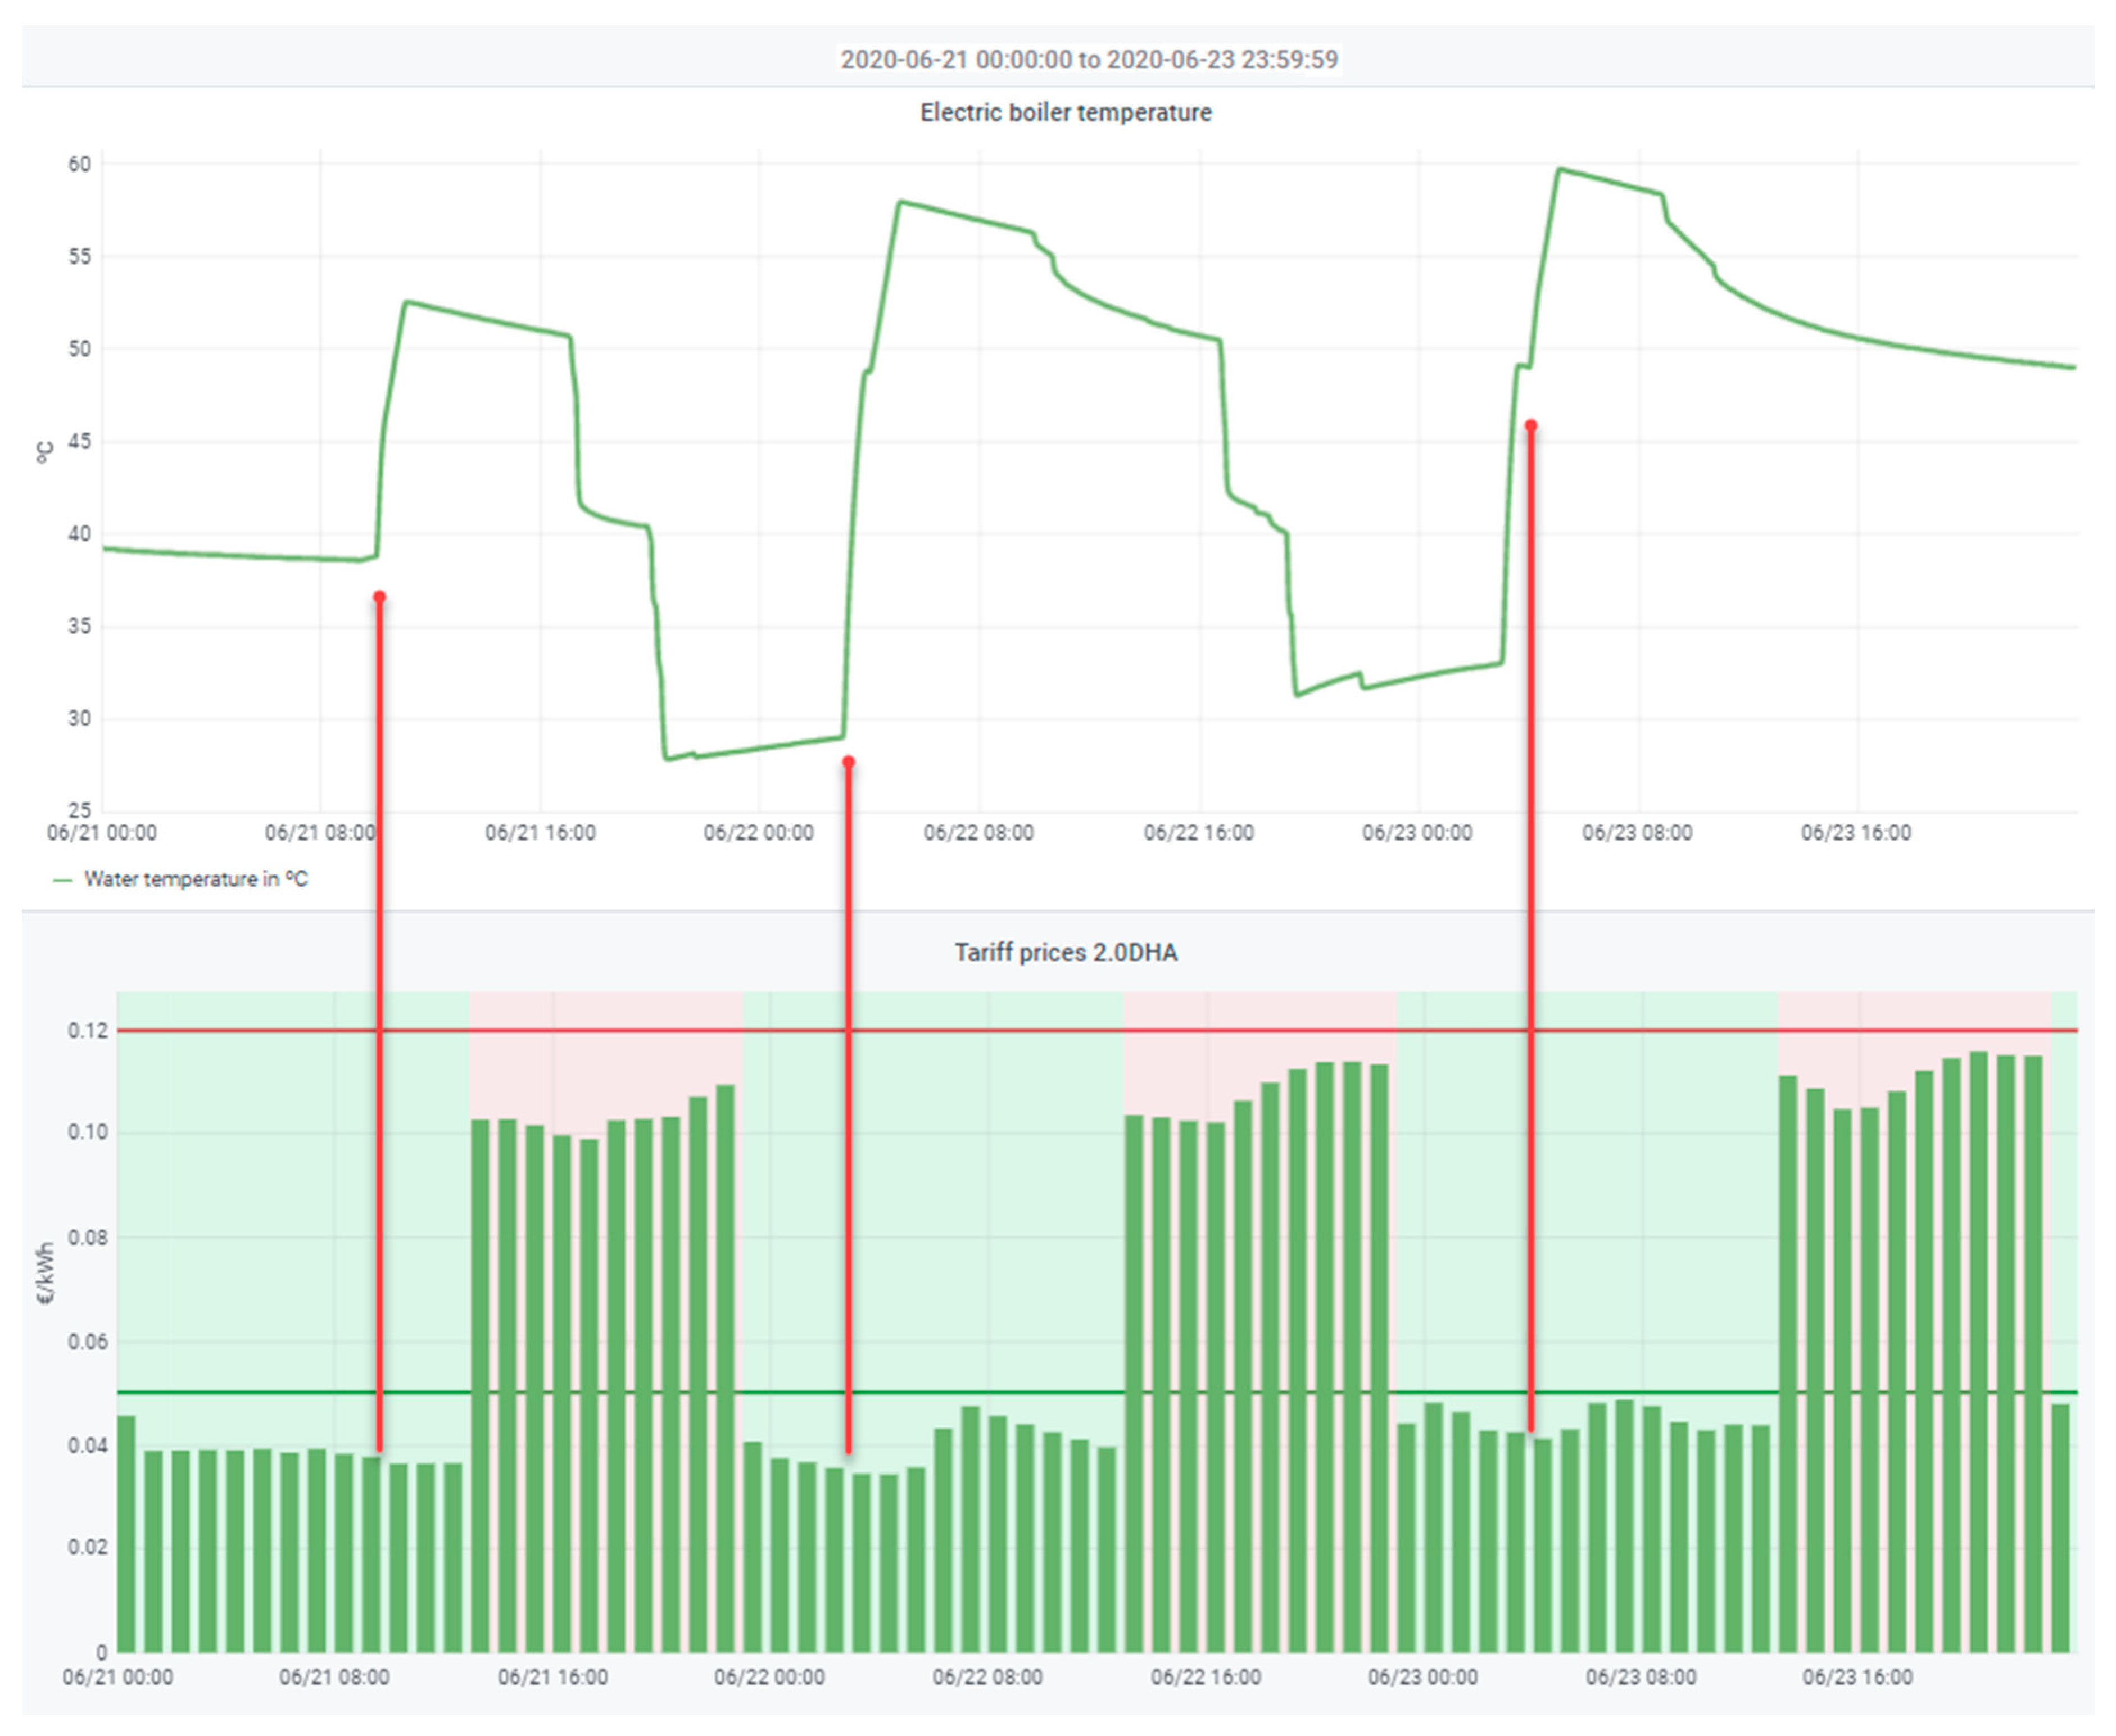The width and height of the screenshot is (2116, 1736).
Task: Click the 06/23 16:00 label under tariff chart
Action: coord(1857,1677)
